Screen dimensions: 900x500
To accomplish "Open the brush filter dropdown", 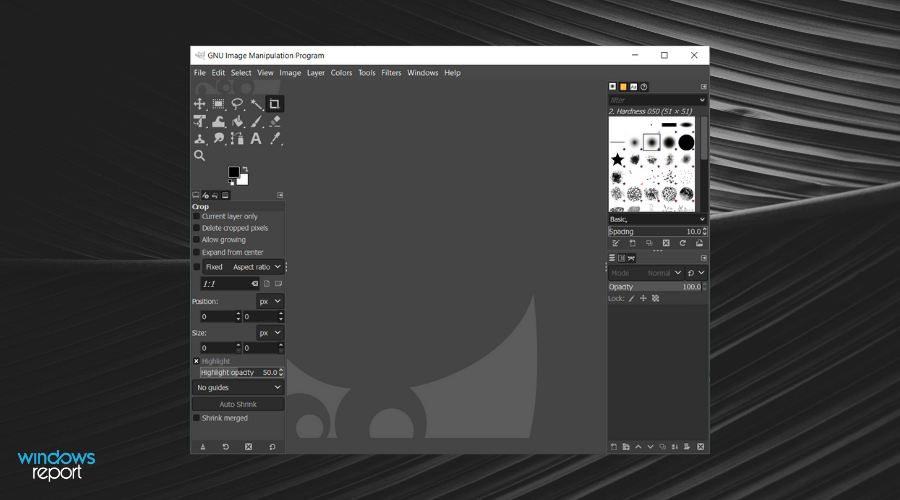I will pos(702,100).
